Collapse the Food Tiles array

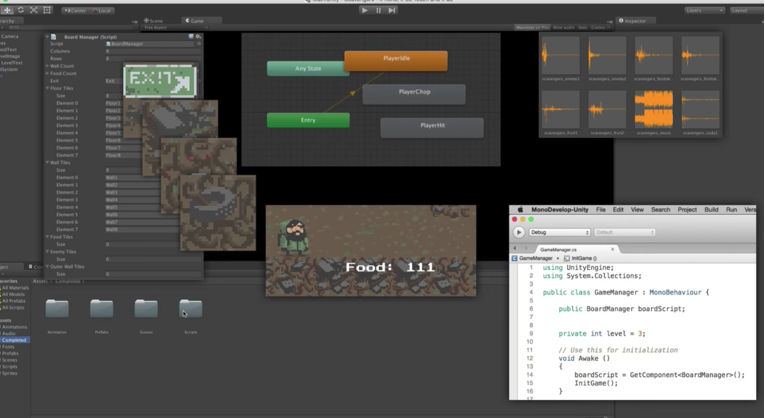click(47, 237)
